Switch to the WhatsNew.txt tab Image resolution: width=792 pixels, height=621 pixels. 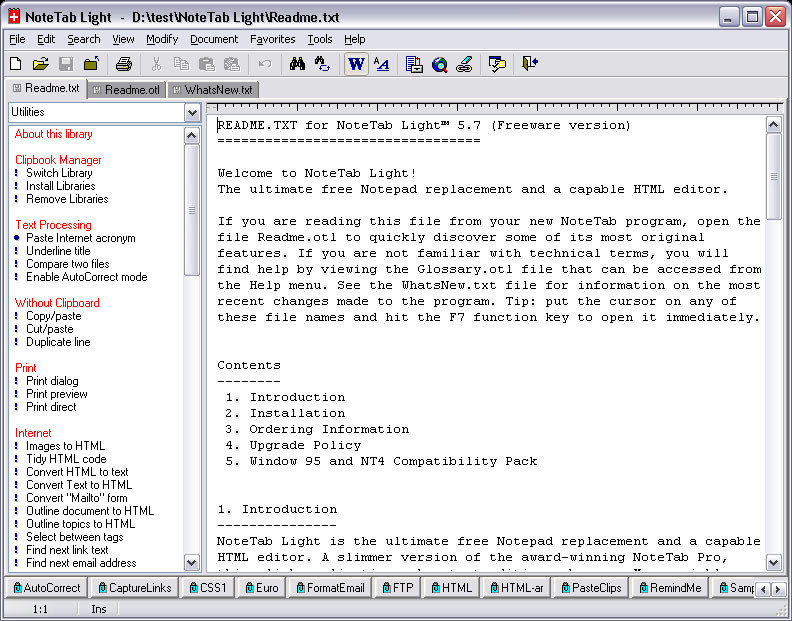(213, 90)
